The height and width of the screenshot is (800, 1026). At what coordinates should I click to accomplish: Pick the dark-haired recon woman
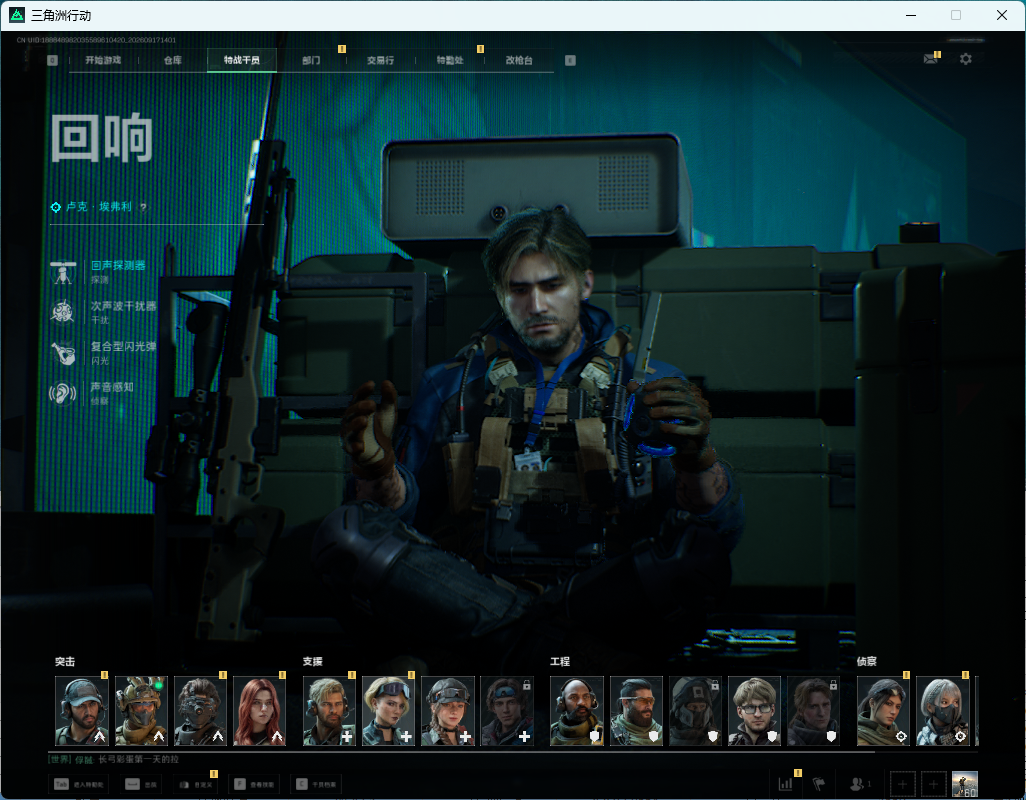(x=883, y=711)
